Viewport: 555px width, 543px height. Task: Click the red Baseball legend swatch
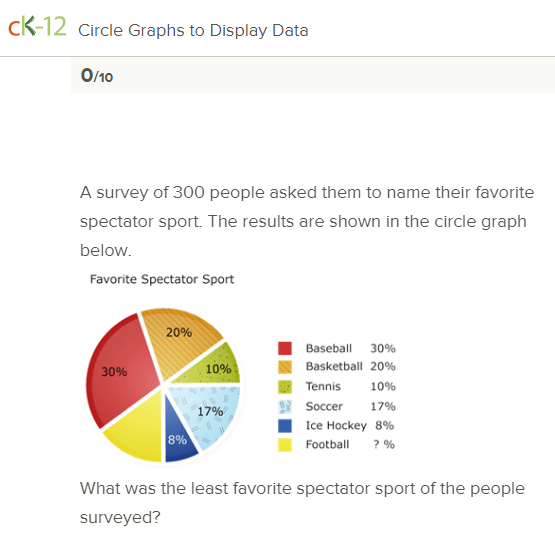click(x=285, y=348)
